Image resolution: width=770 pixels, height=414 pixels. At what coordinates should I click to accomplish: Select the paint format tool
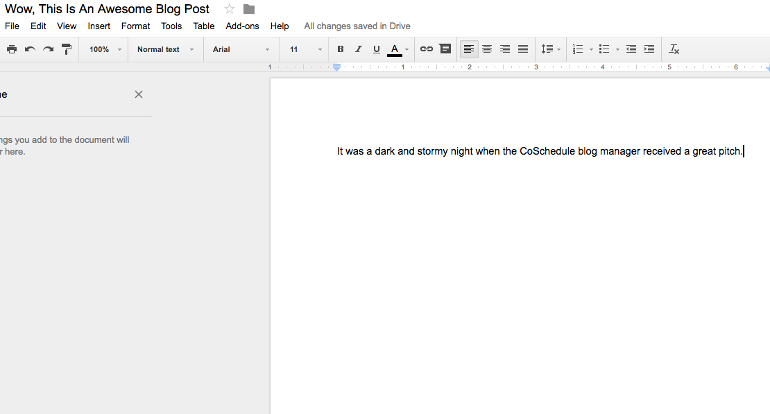point(66,49)
